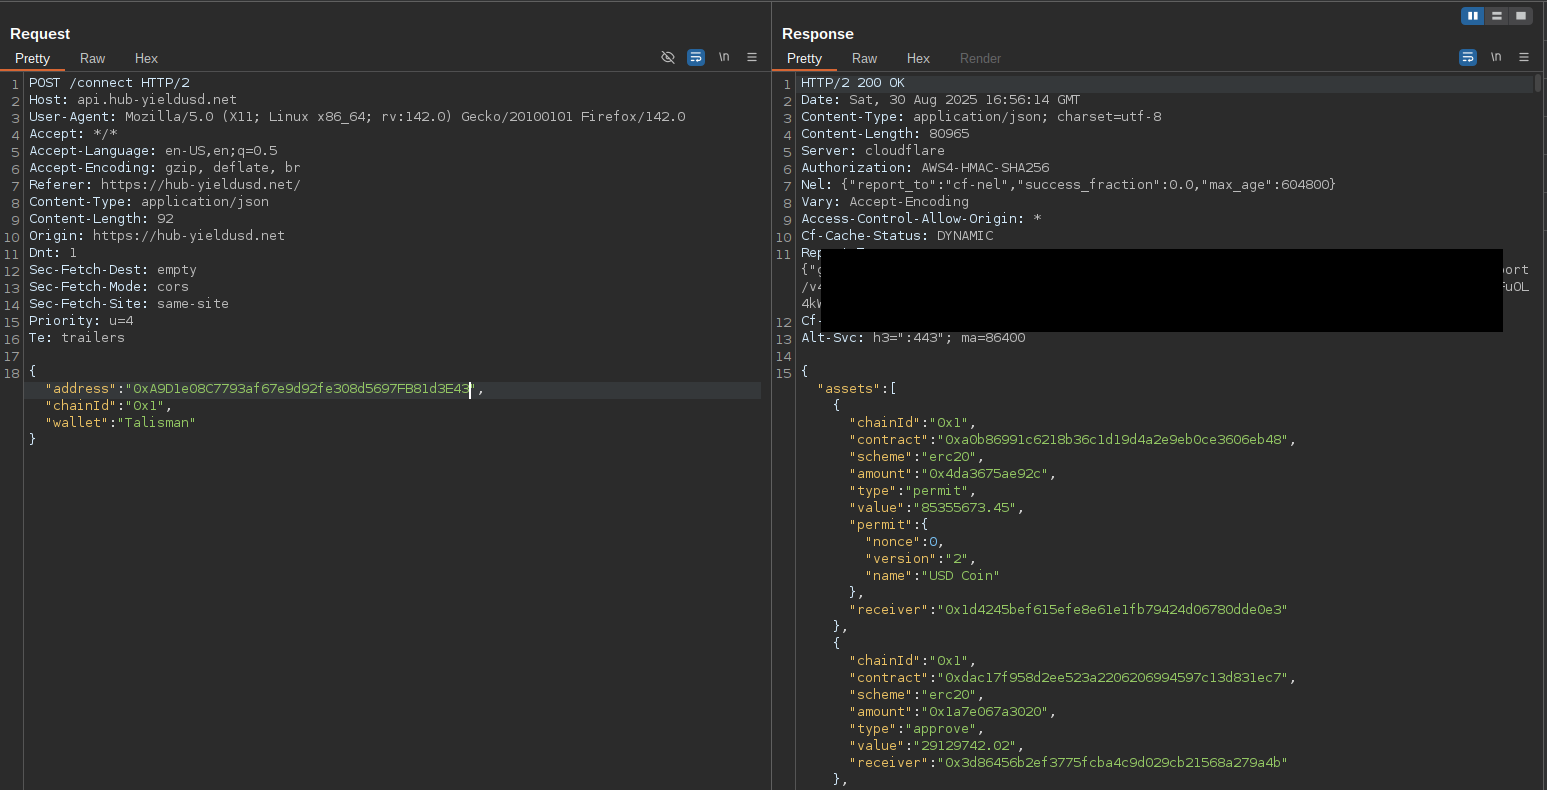This screenshot has width=1547, height=790.
Task: Select the single pane layout icon
Action: pos(1520,15)
